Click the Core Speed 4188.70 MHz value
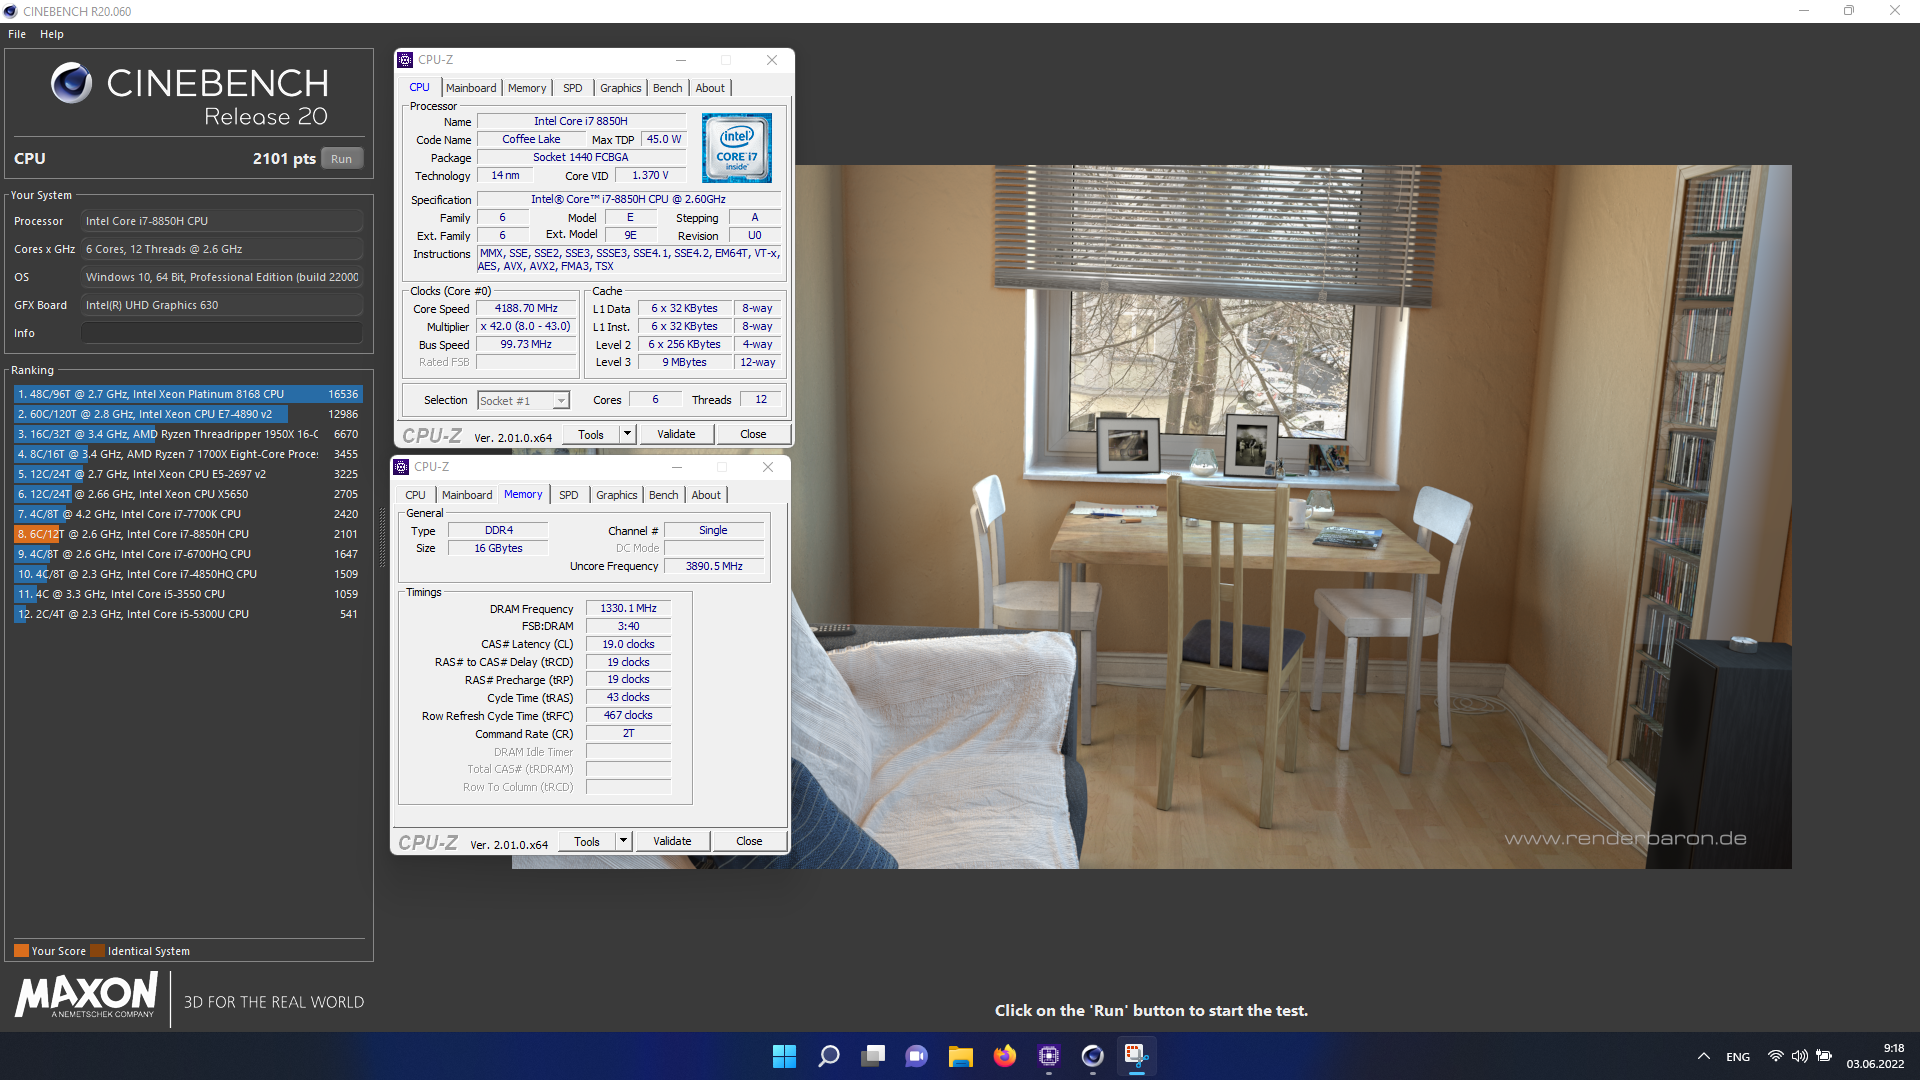1920x1080 pixels. [526, 309]
